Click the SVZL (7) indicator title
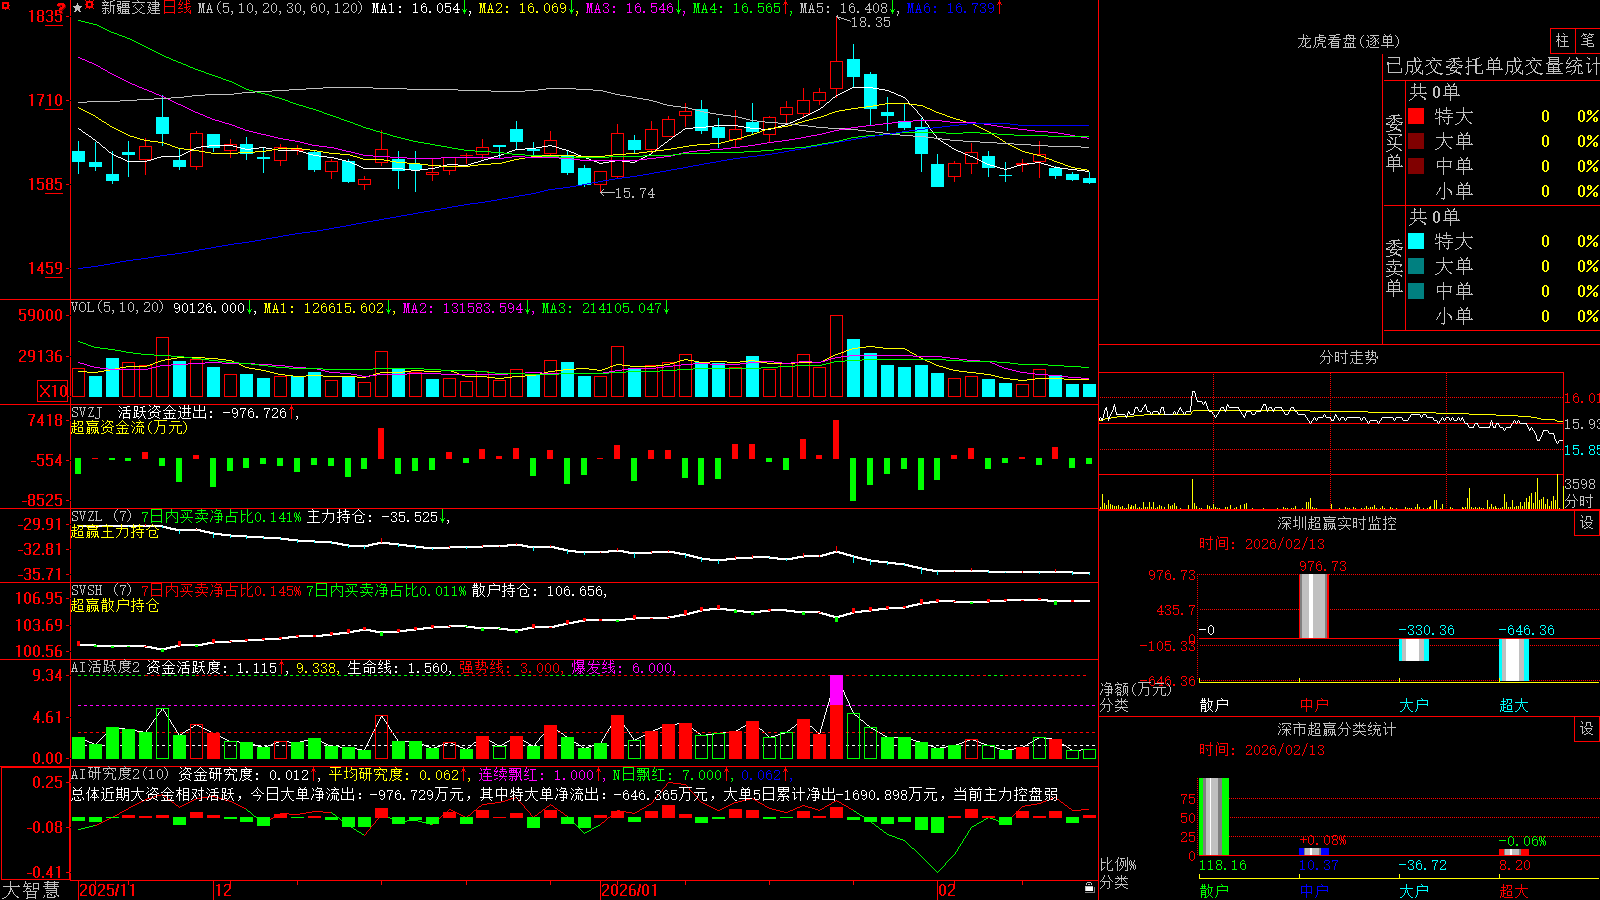 coord(101,517)
